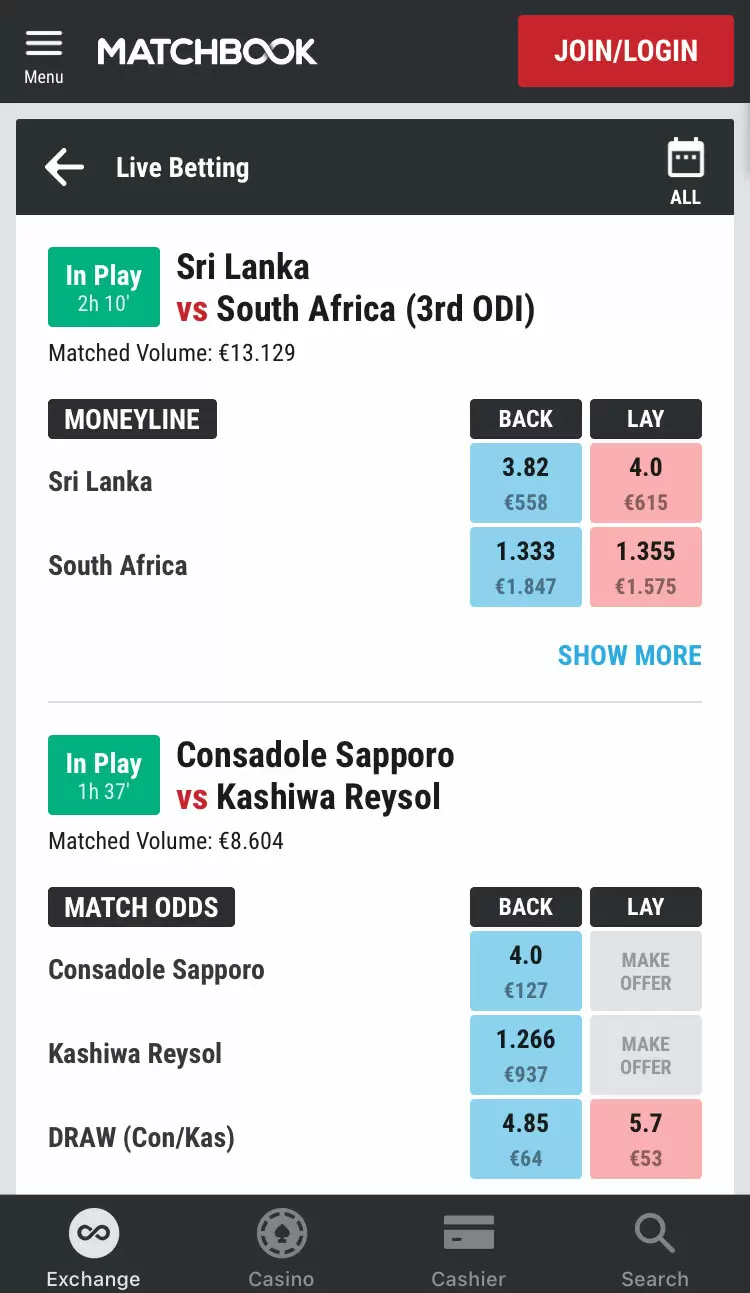Back South Africa at 1.333
This screenshot has height=1293, width=750.
click(526, 567)
